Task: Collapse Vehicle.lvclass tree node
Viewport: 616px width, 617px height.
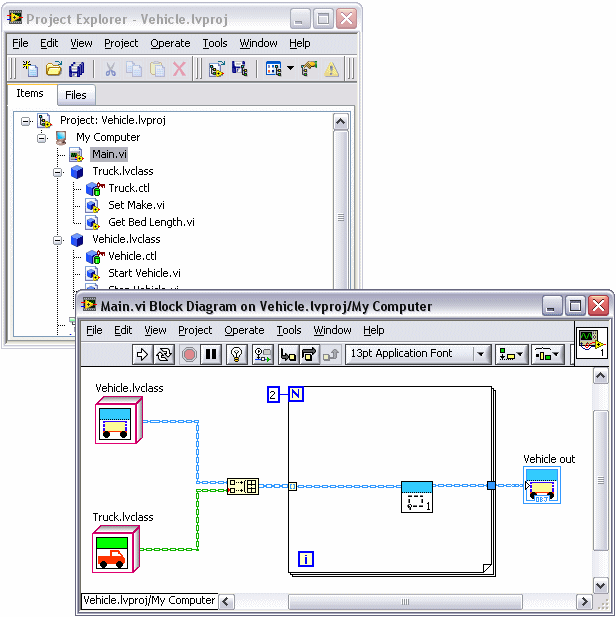Action: [x=57, y=240]
